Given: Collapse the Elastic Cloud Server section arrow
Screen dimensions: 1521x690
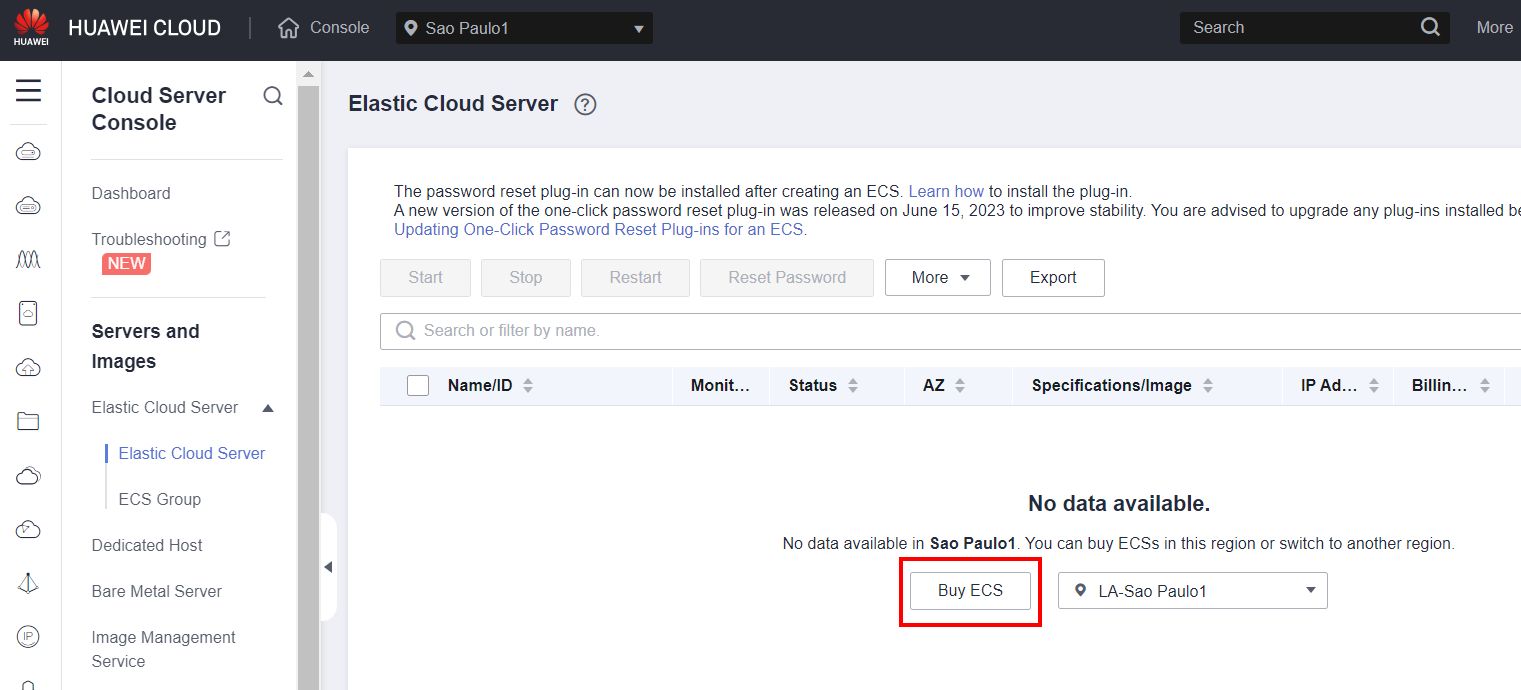Looking at the screenshot, I should click(x=267, y=407).
